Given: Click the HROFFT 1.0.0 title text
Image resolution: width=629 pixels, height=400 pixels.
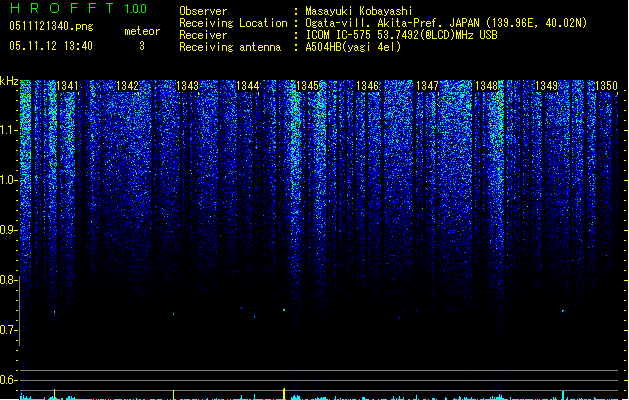Looking at the screenshot, I should point(78,8).
